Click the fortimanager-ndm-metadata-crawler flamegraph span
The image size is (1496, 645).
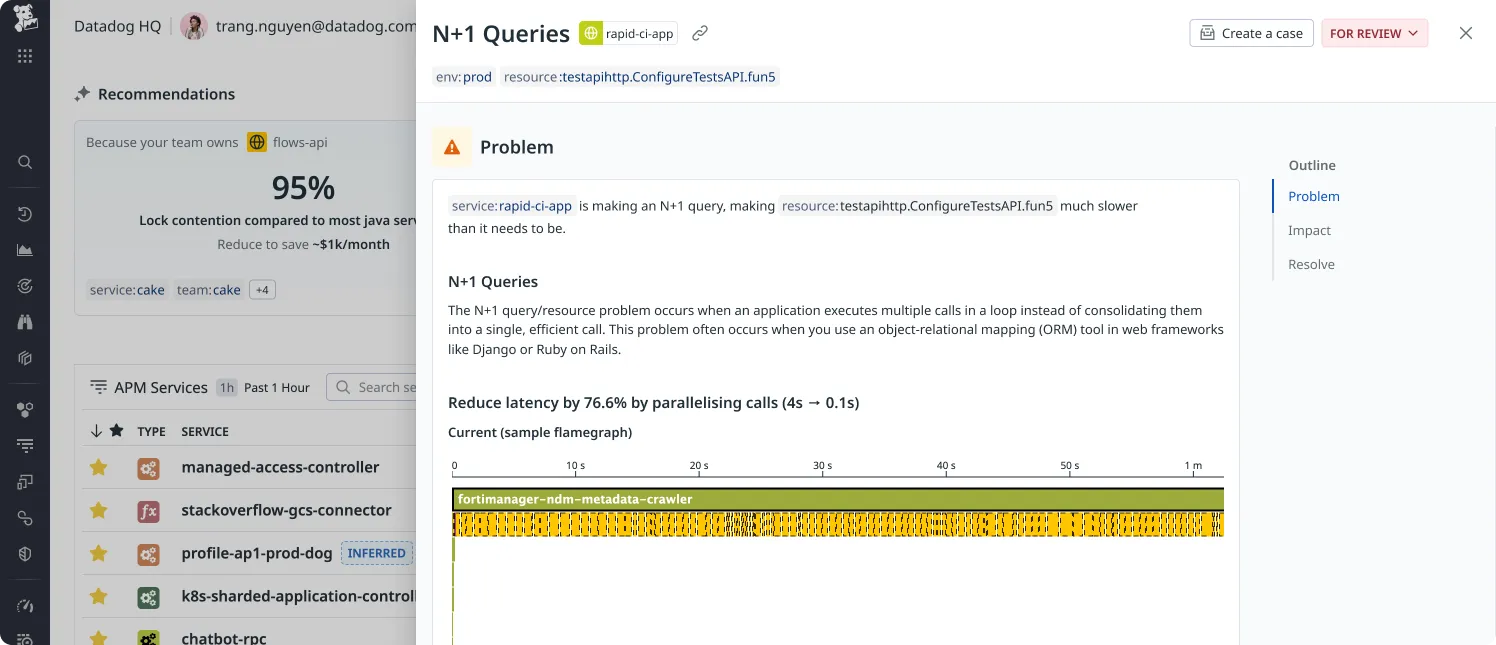[x=838, y=499]
